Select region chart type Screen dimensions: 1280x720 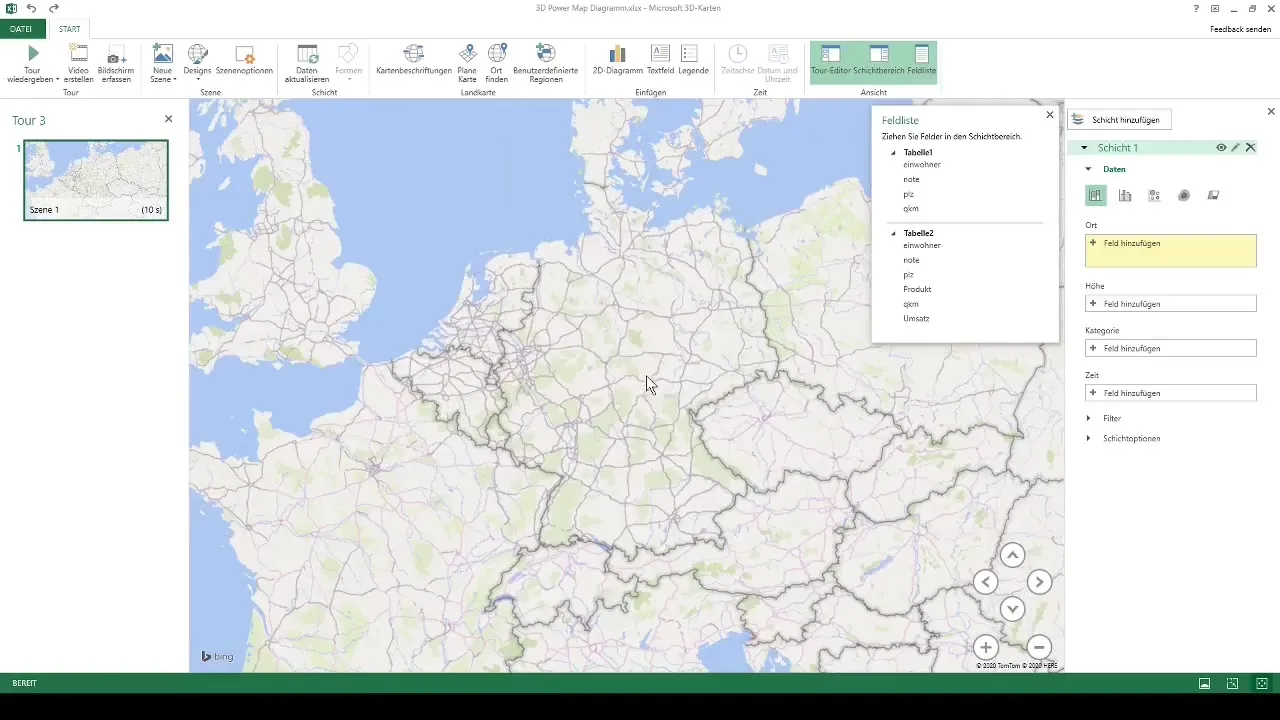tap(1213, 196)
